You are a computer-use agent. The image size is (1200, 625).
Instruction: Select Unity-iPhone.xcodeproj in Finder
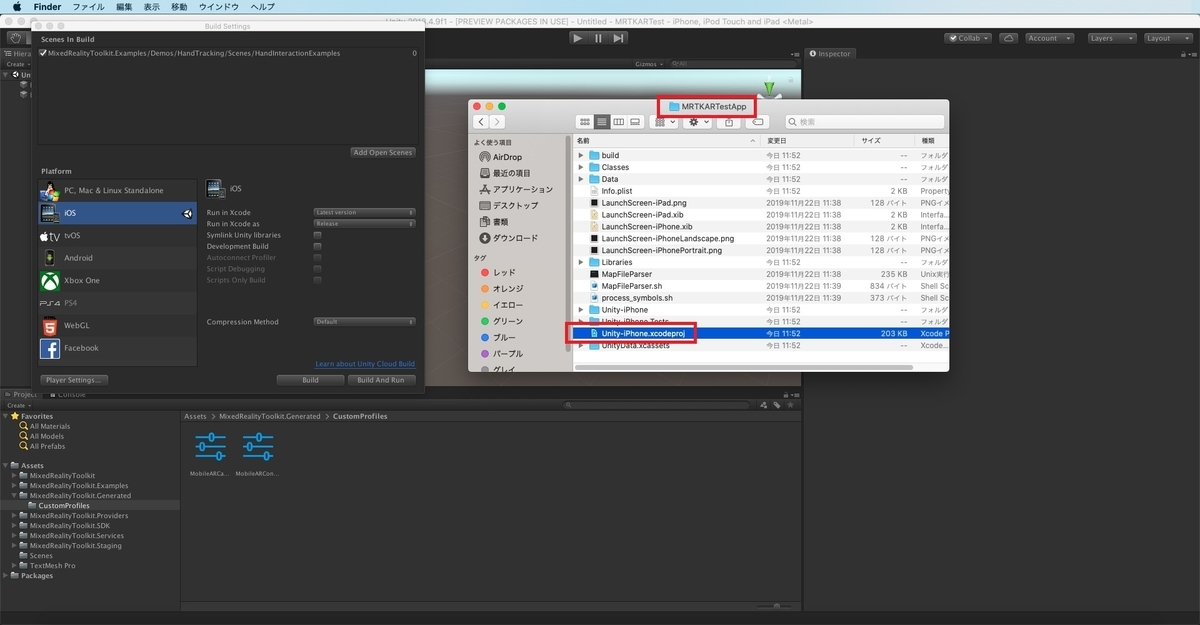pyautogui.click(x=760, y=333)
